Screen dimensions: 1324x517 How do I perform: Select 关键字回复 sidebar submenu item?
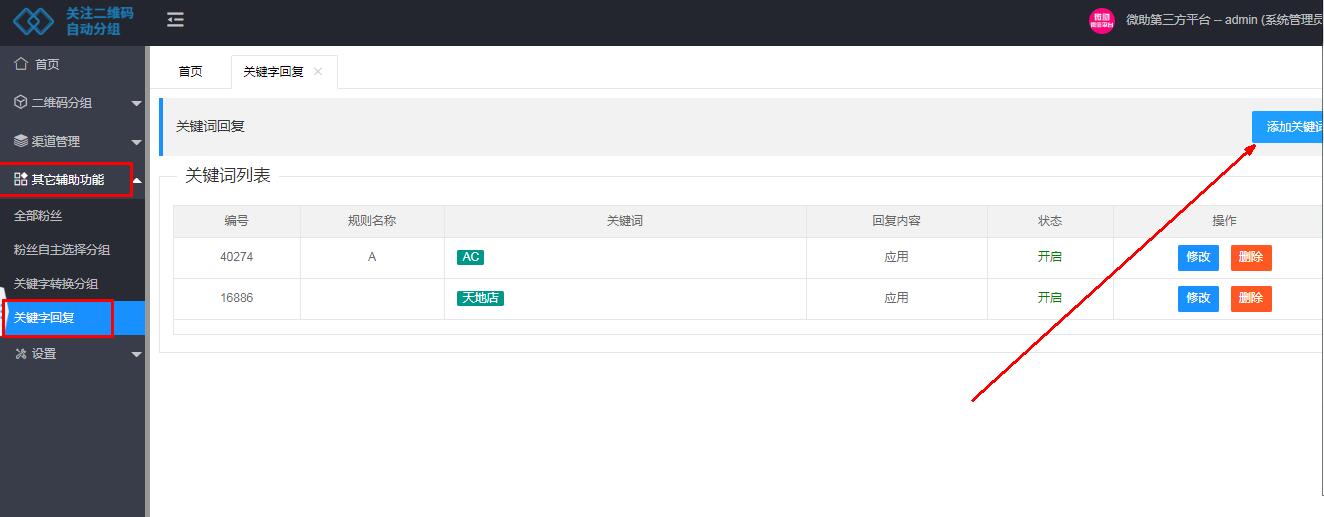click(x=72, y=318)
